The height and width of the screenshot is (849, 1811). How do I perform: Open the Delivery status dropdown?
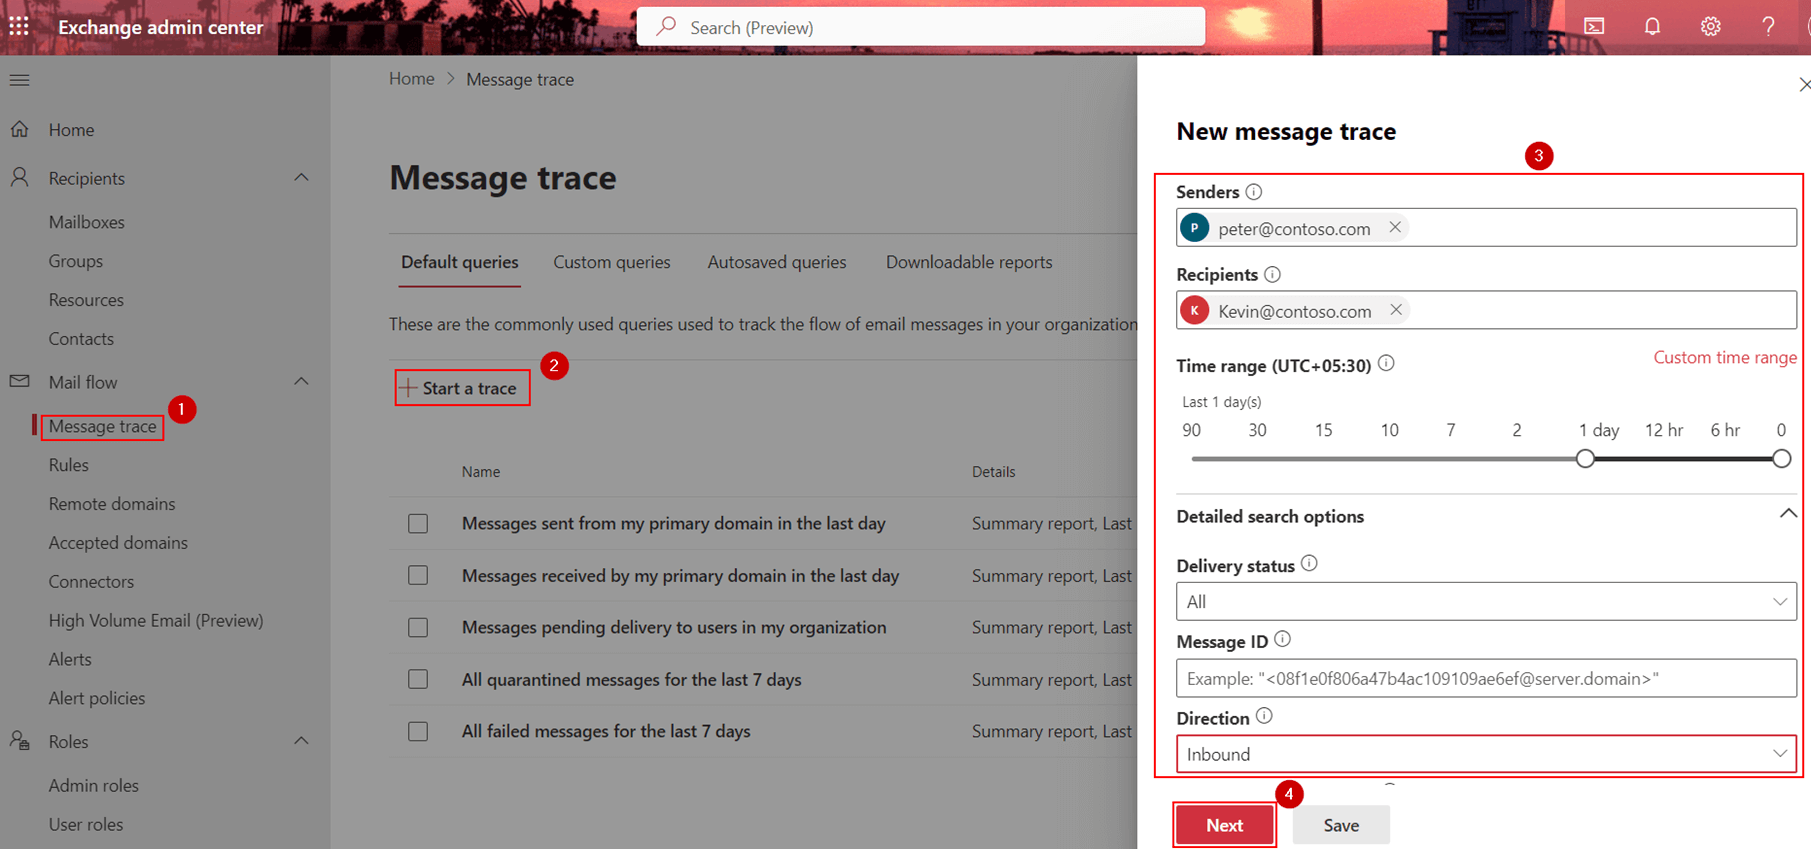tap(1486, 601)
